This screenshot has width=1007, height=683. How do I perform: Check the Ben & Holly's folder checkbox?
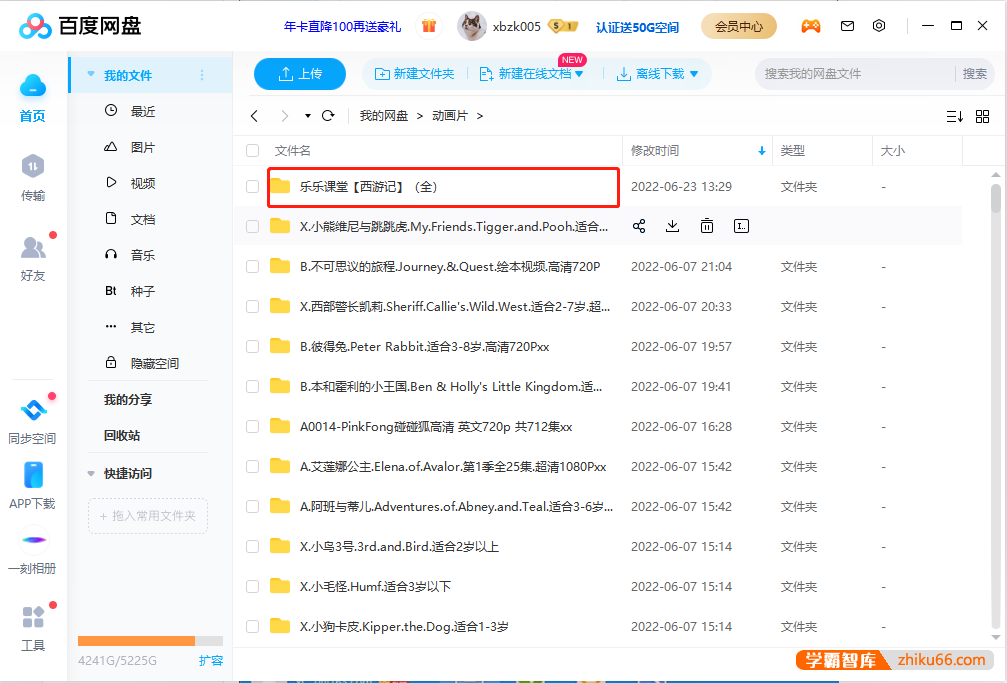coord(252,386)
